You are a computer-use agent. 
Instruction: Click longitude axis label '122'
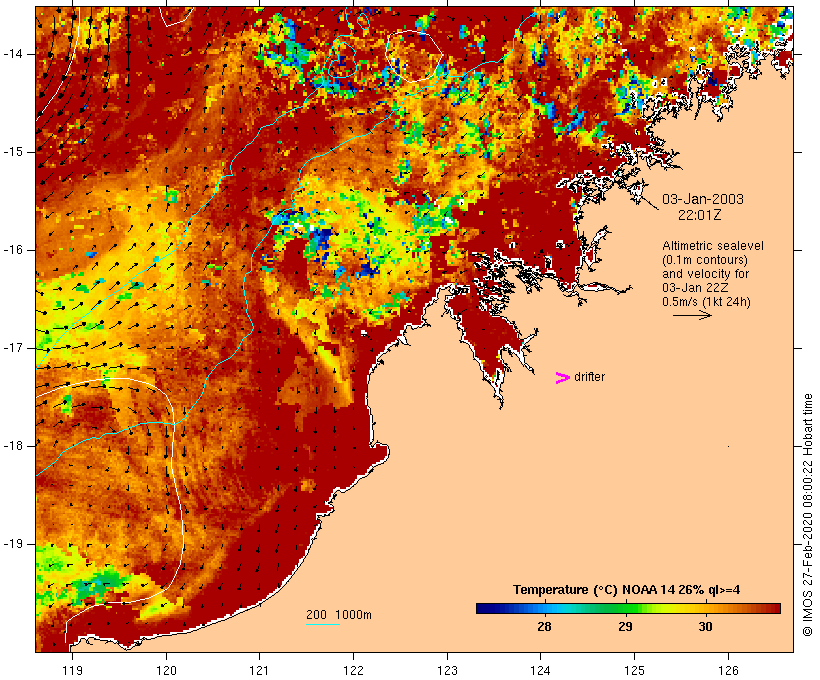[354, 670]
